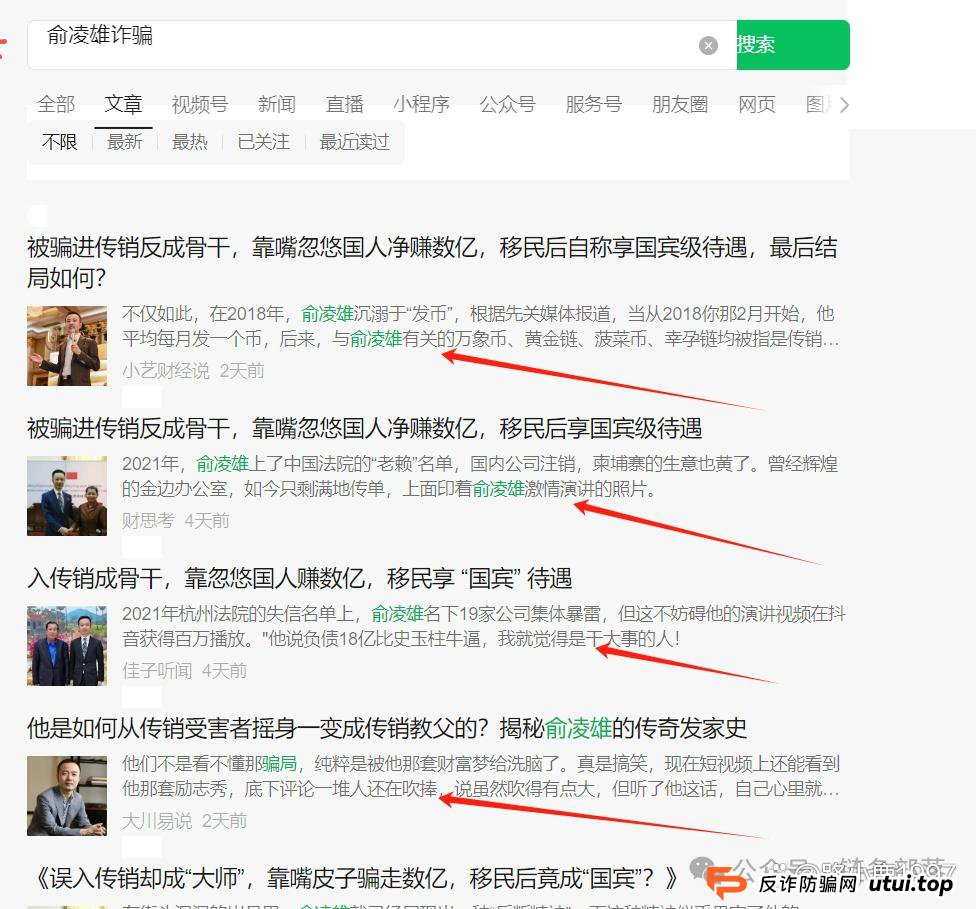Click the source name 财思考
976x909 pixels.
(148, 520)
